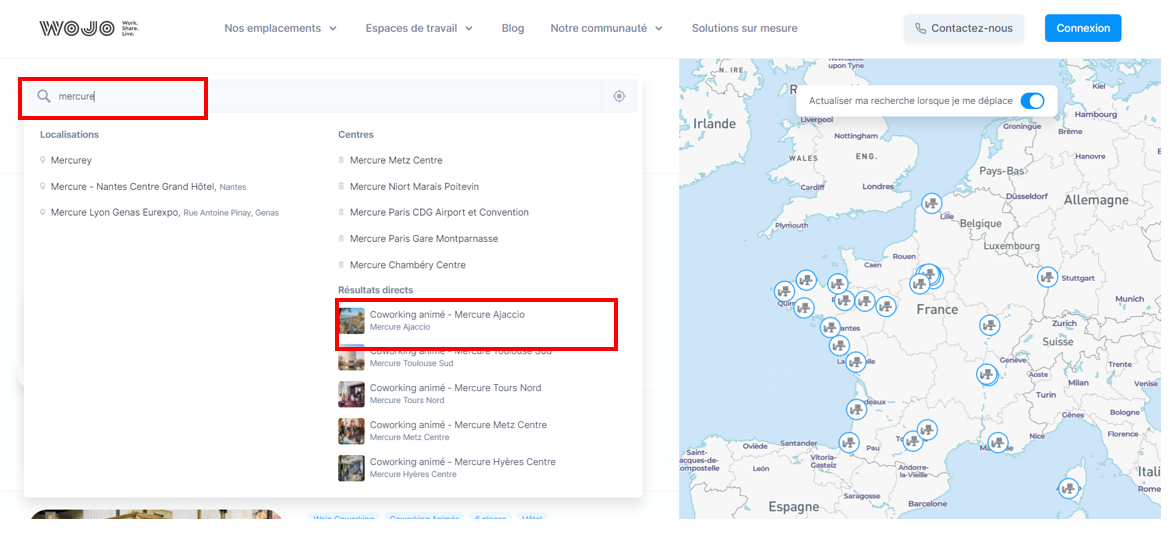Select the map marker near Quimper
Screen dimensions: 1175x540
pos(785,291)
